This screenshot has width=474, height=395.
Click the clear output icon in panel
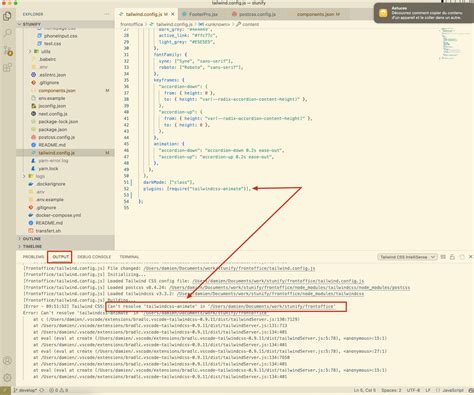coord(443,257)
